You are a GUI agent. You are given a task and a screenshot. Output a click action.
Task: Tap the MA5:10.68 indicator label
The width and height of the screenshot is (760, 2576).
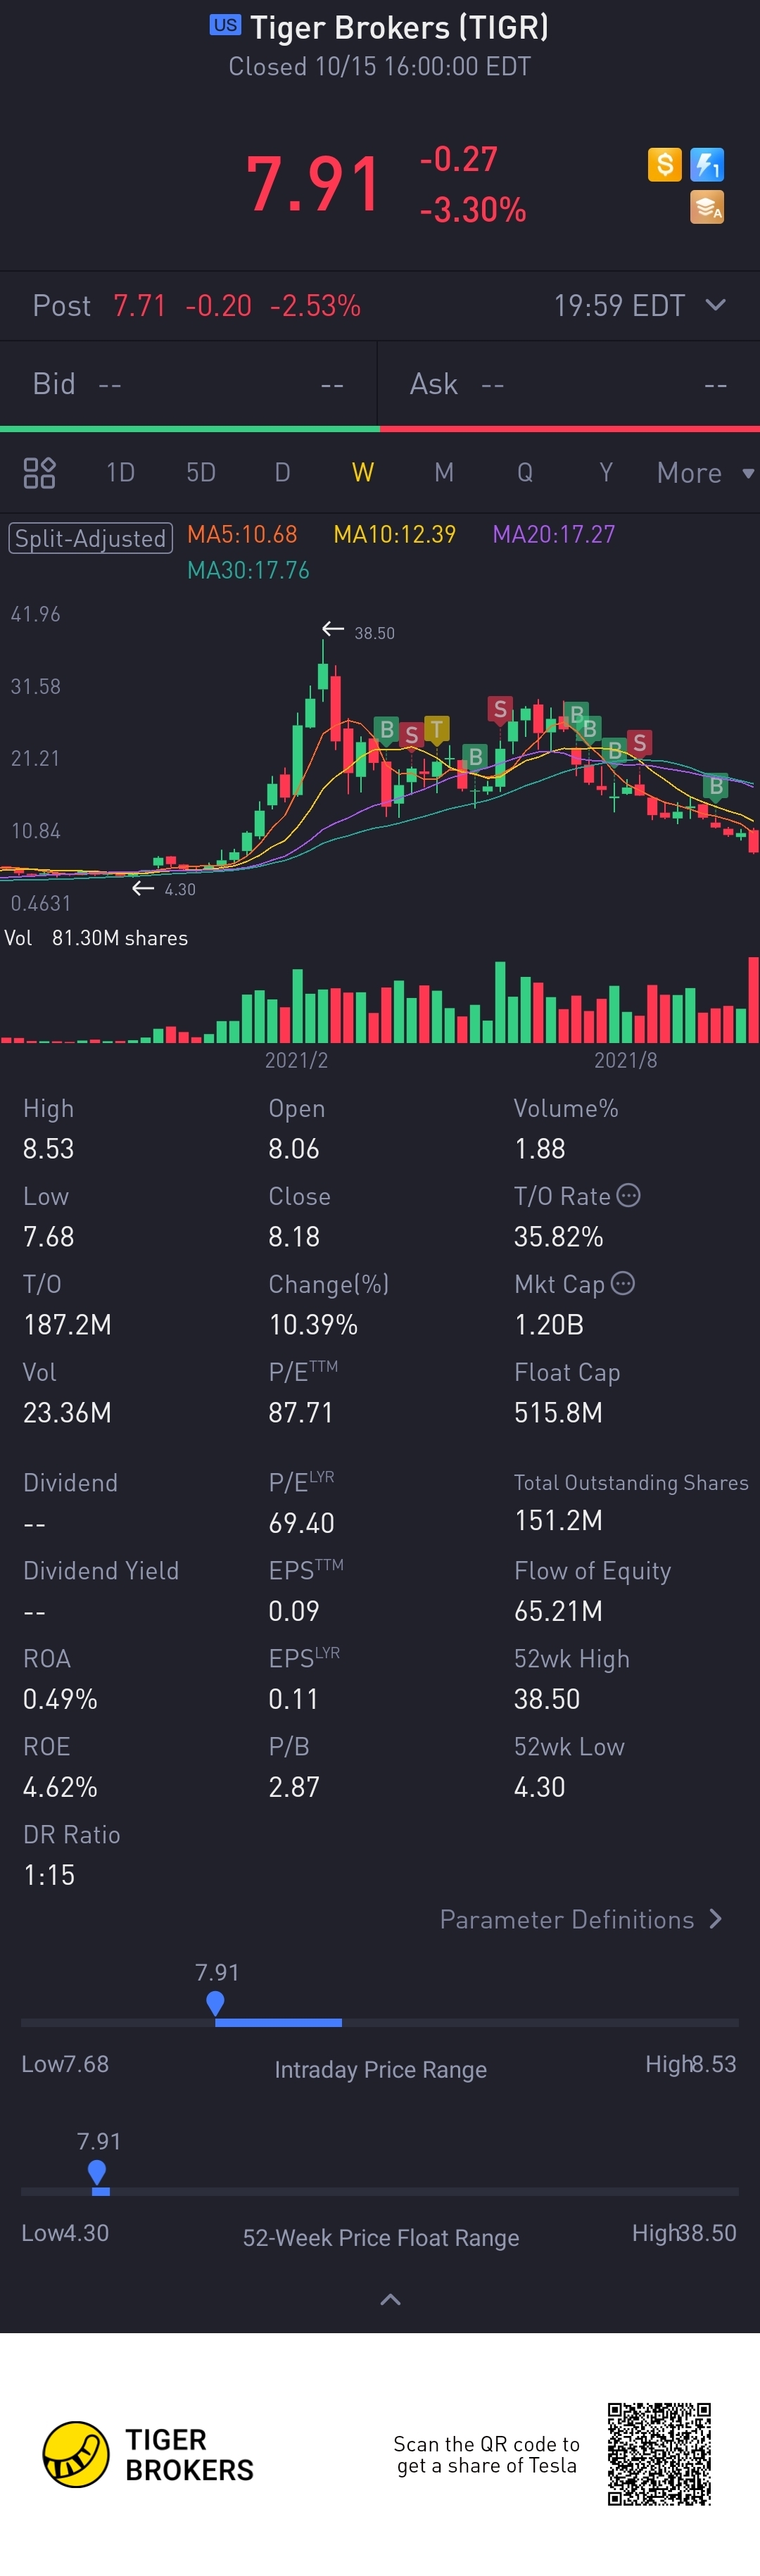pyautogui.click(x=242, y=534)
